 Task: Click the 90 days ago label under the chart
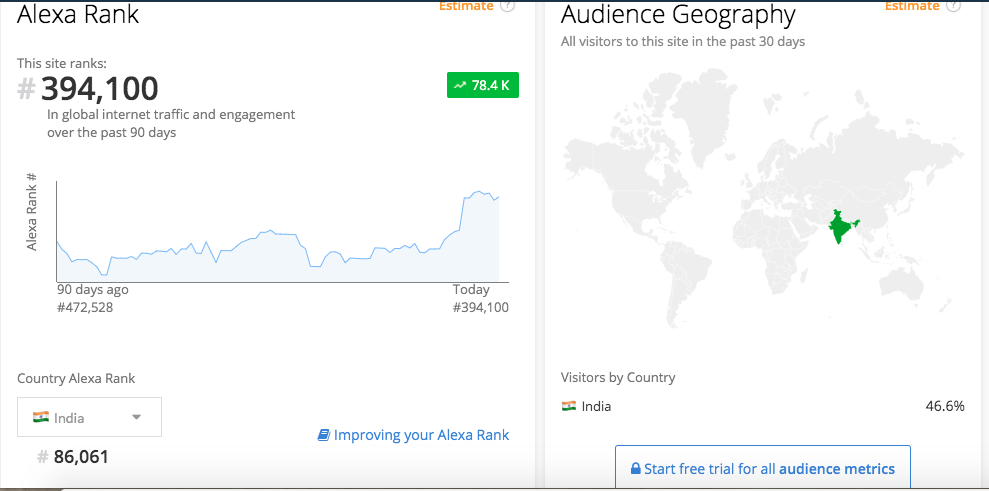[93, 290]
